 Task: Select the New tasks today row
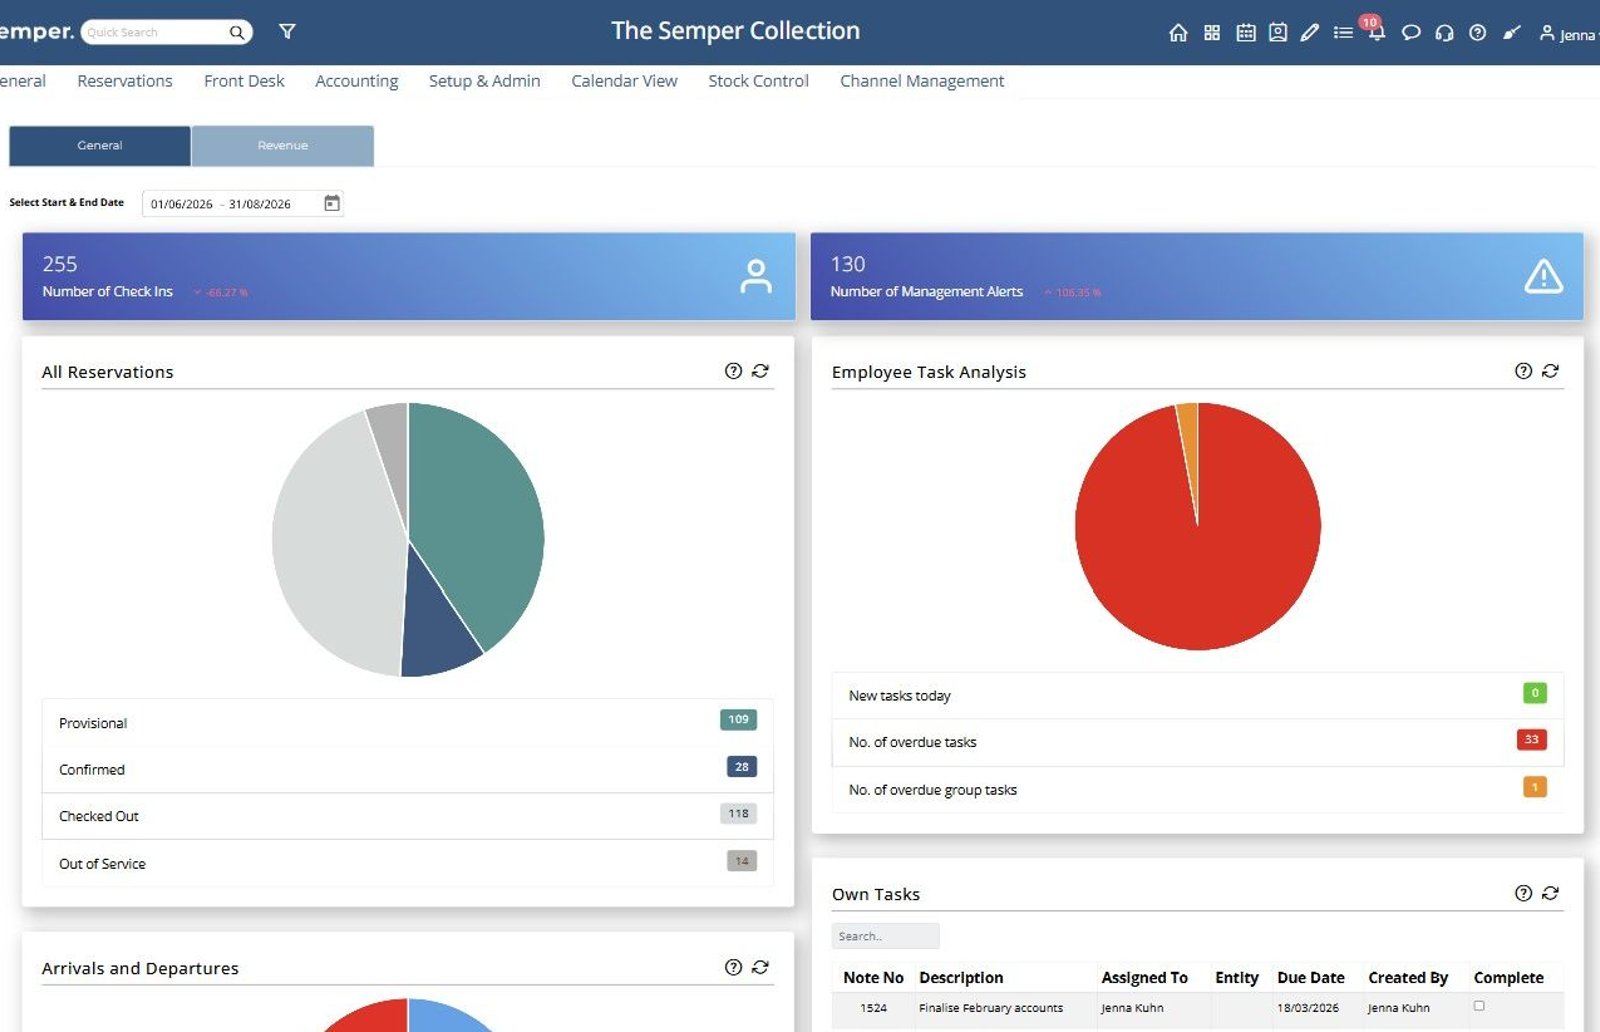coord(1198,696)
